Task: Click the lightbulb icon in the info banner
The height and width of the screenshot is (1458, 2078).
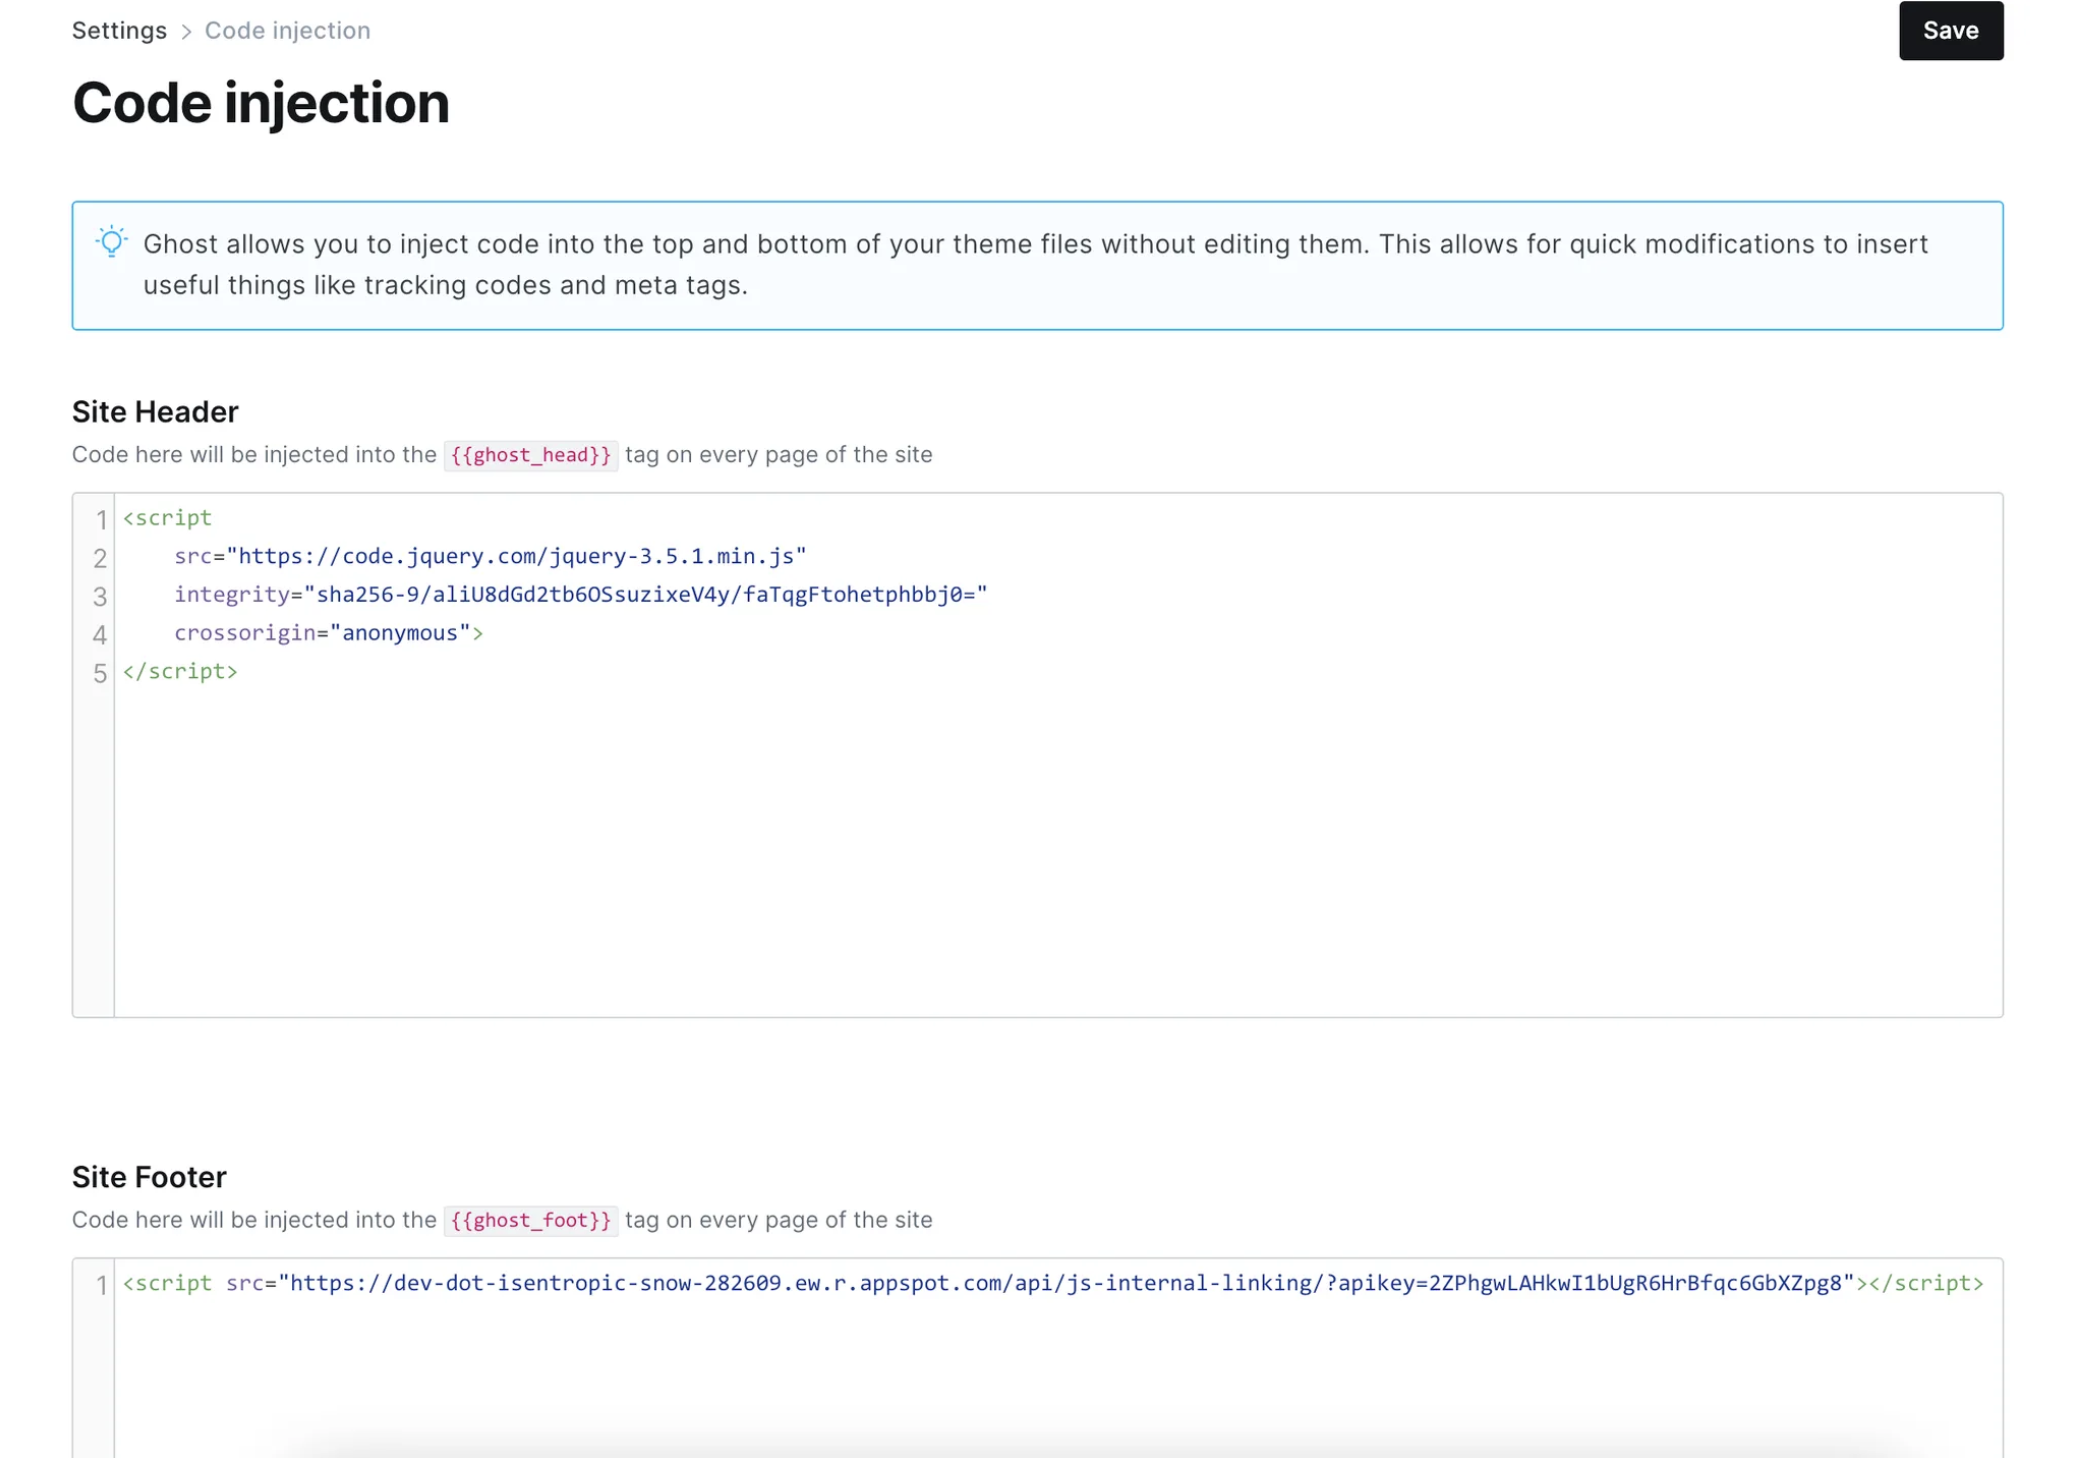Action: 112,243
